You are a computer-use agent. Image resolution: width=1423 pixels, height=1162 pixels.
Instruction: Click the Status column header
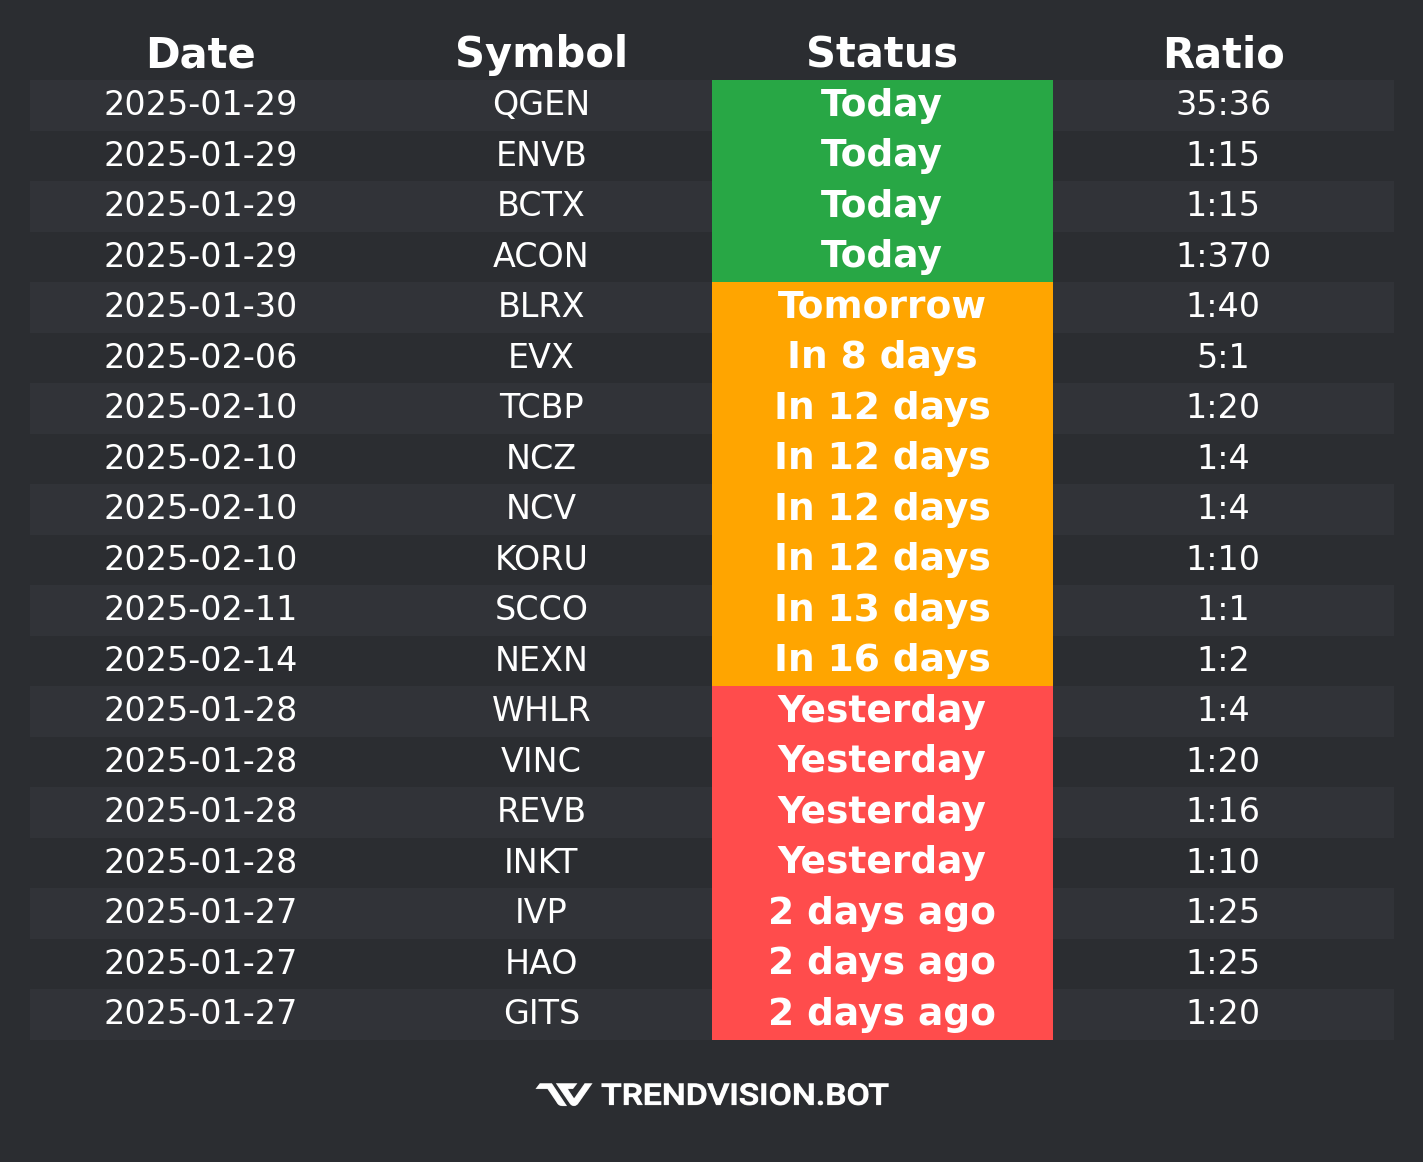(x=881, y=54)
